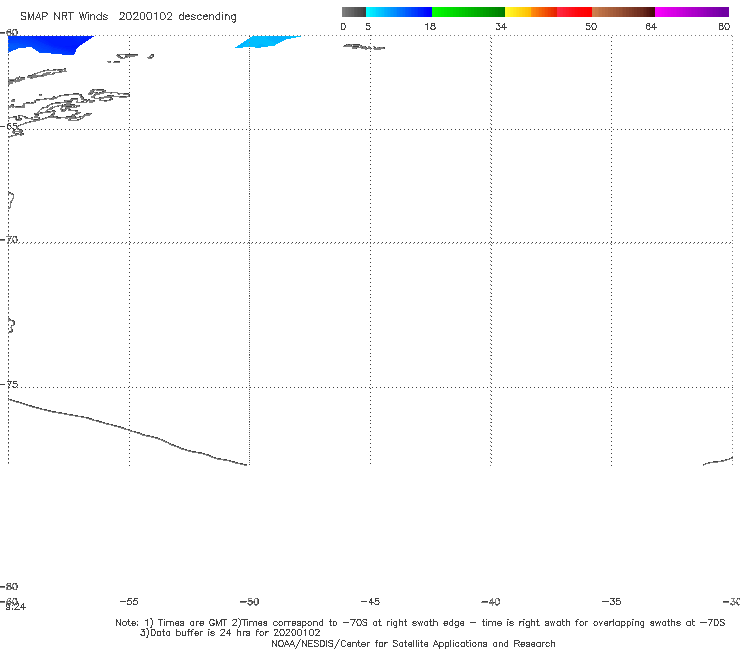Click the latitude label '-65'

click(x=9, y=126)
